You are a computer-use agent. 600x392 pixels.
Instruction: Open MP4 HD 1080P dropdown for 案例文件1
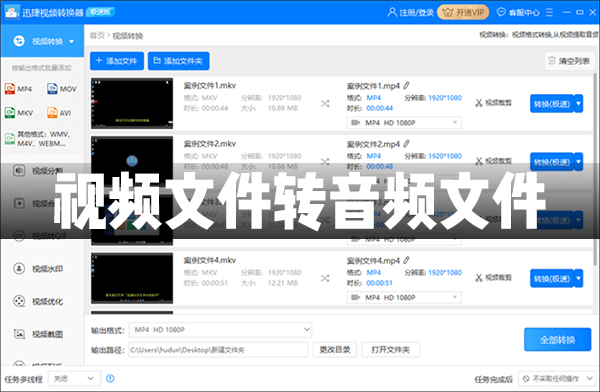[x=404, y=122]
